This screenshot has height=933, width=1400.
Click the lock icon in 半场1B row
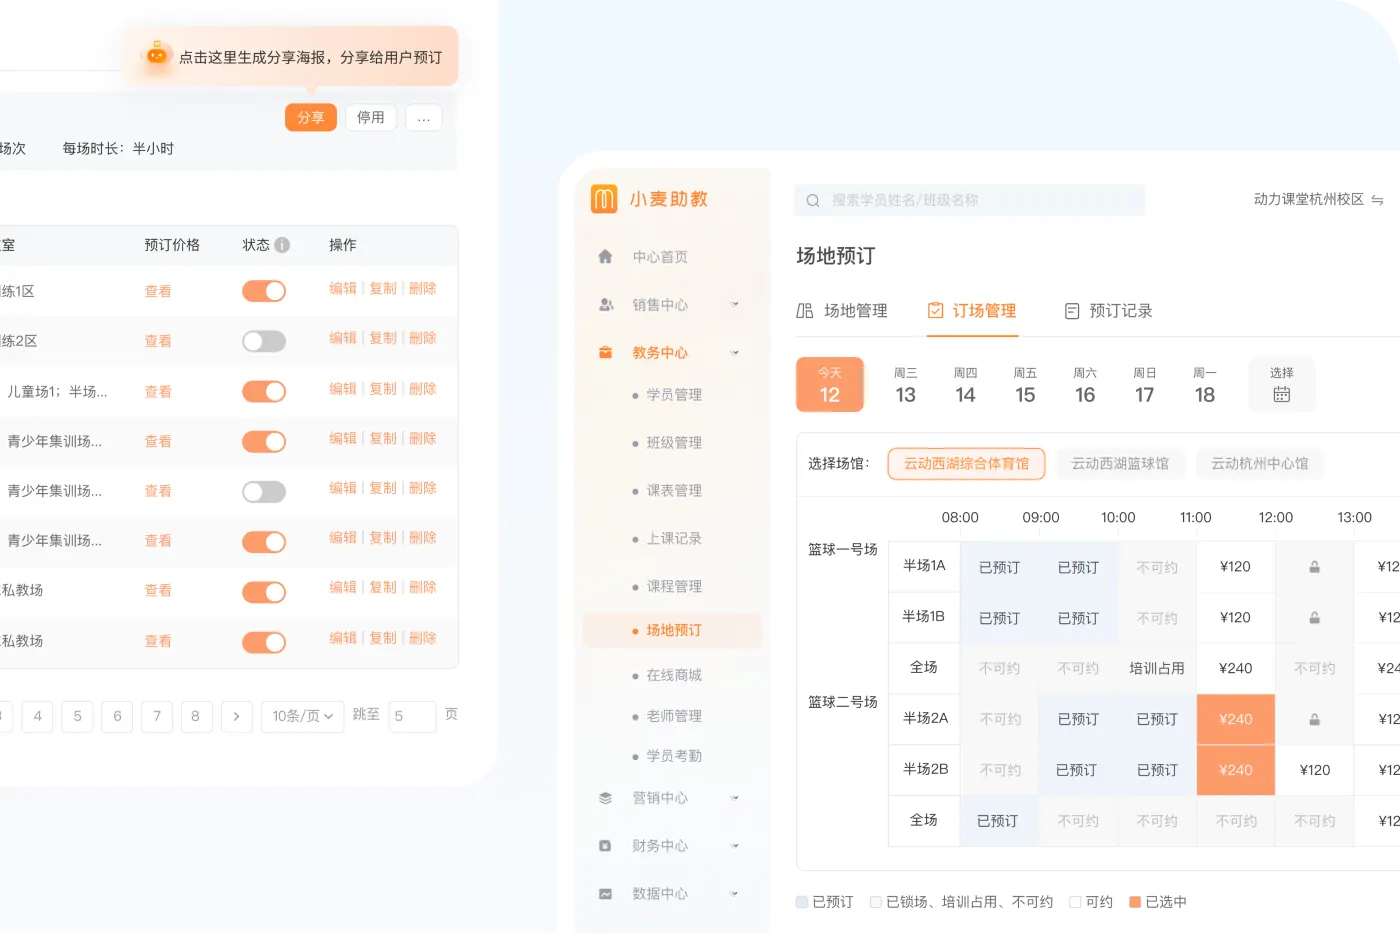pyautogui.click(x=1314, y=618)
